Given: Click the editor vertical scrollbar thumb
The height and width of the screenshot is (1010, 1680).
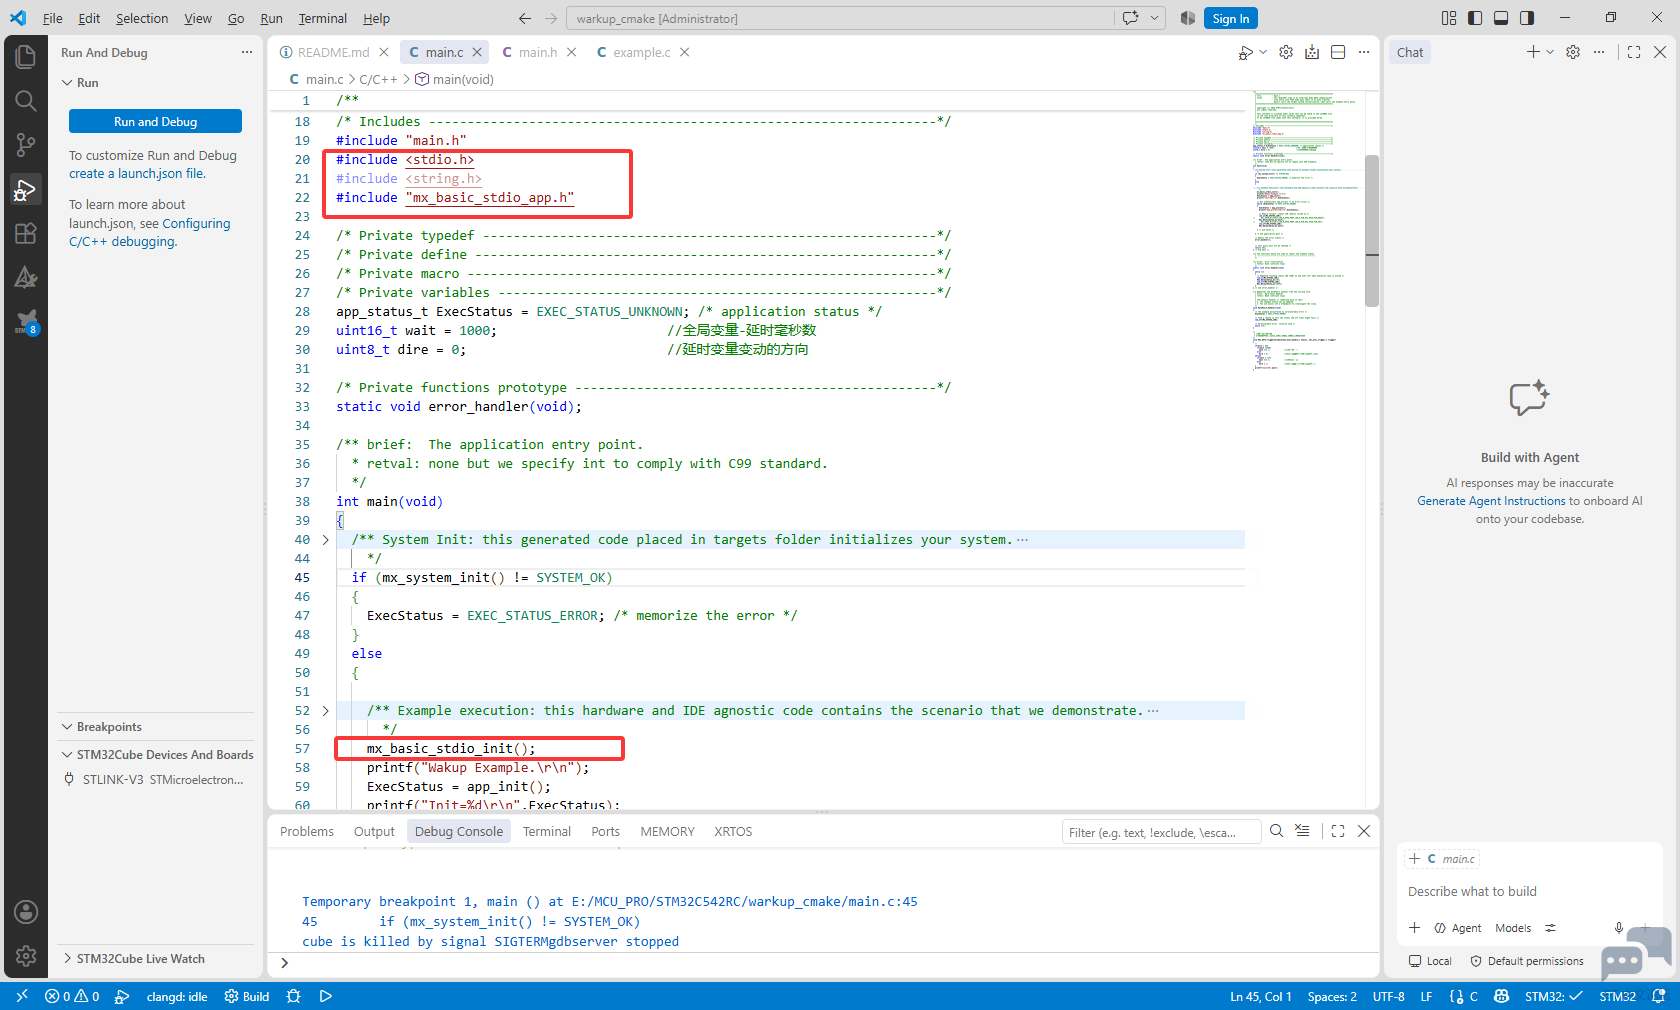Looking at the screenshot, I should tap(1372, 230).
